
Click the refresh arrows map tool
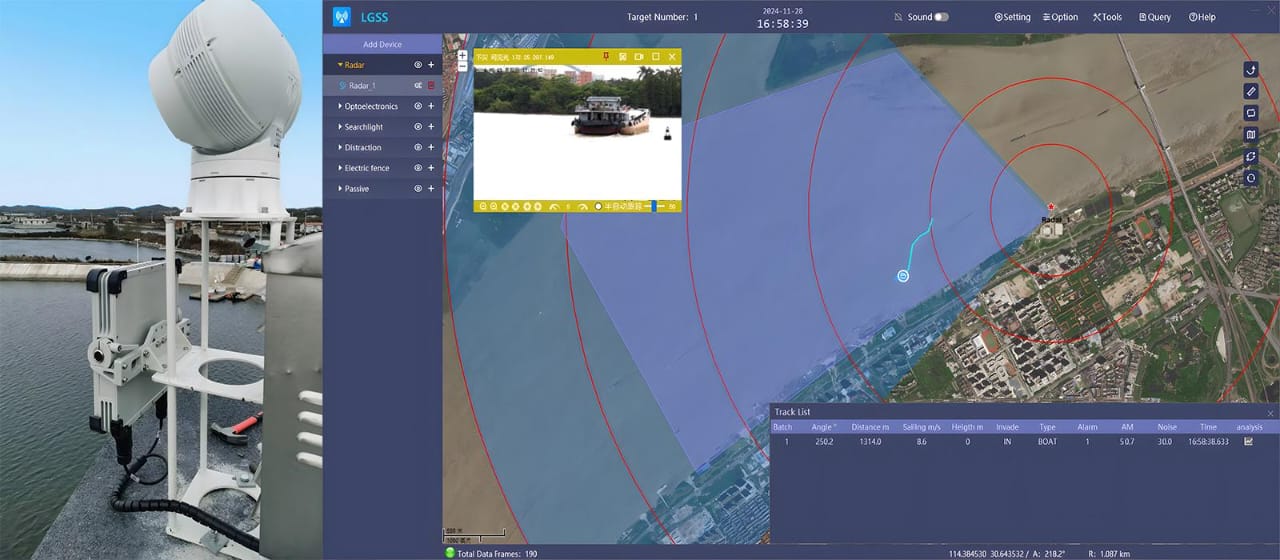point(1250,157)
